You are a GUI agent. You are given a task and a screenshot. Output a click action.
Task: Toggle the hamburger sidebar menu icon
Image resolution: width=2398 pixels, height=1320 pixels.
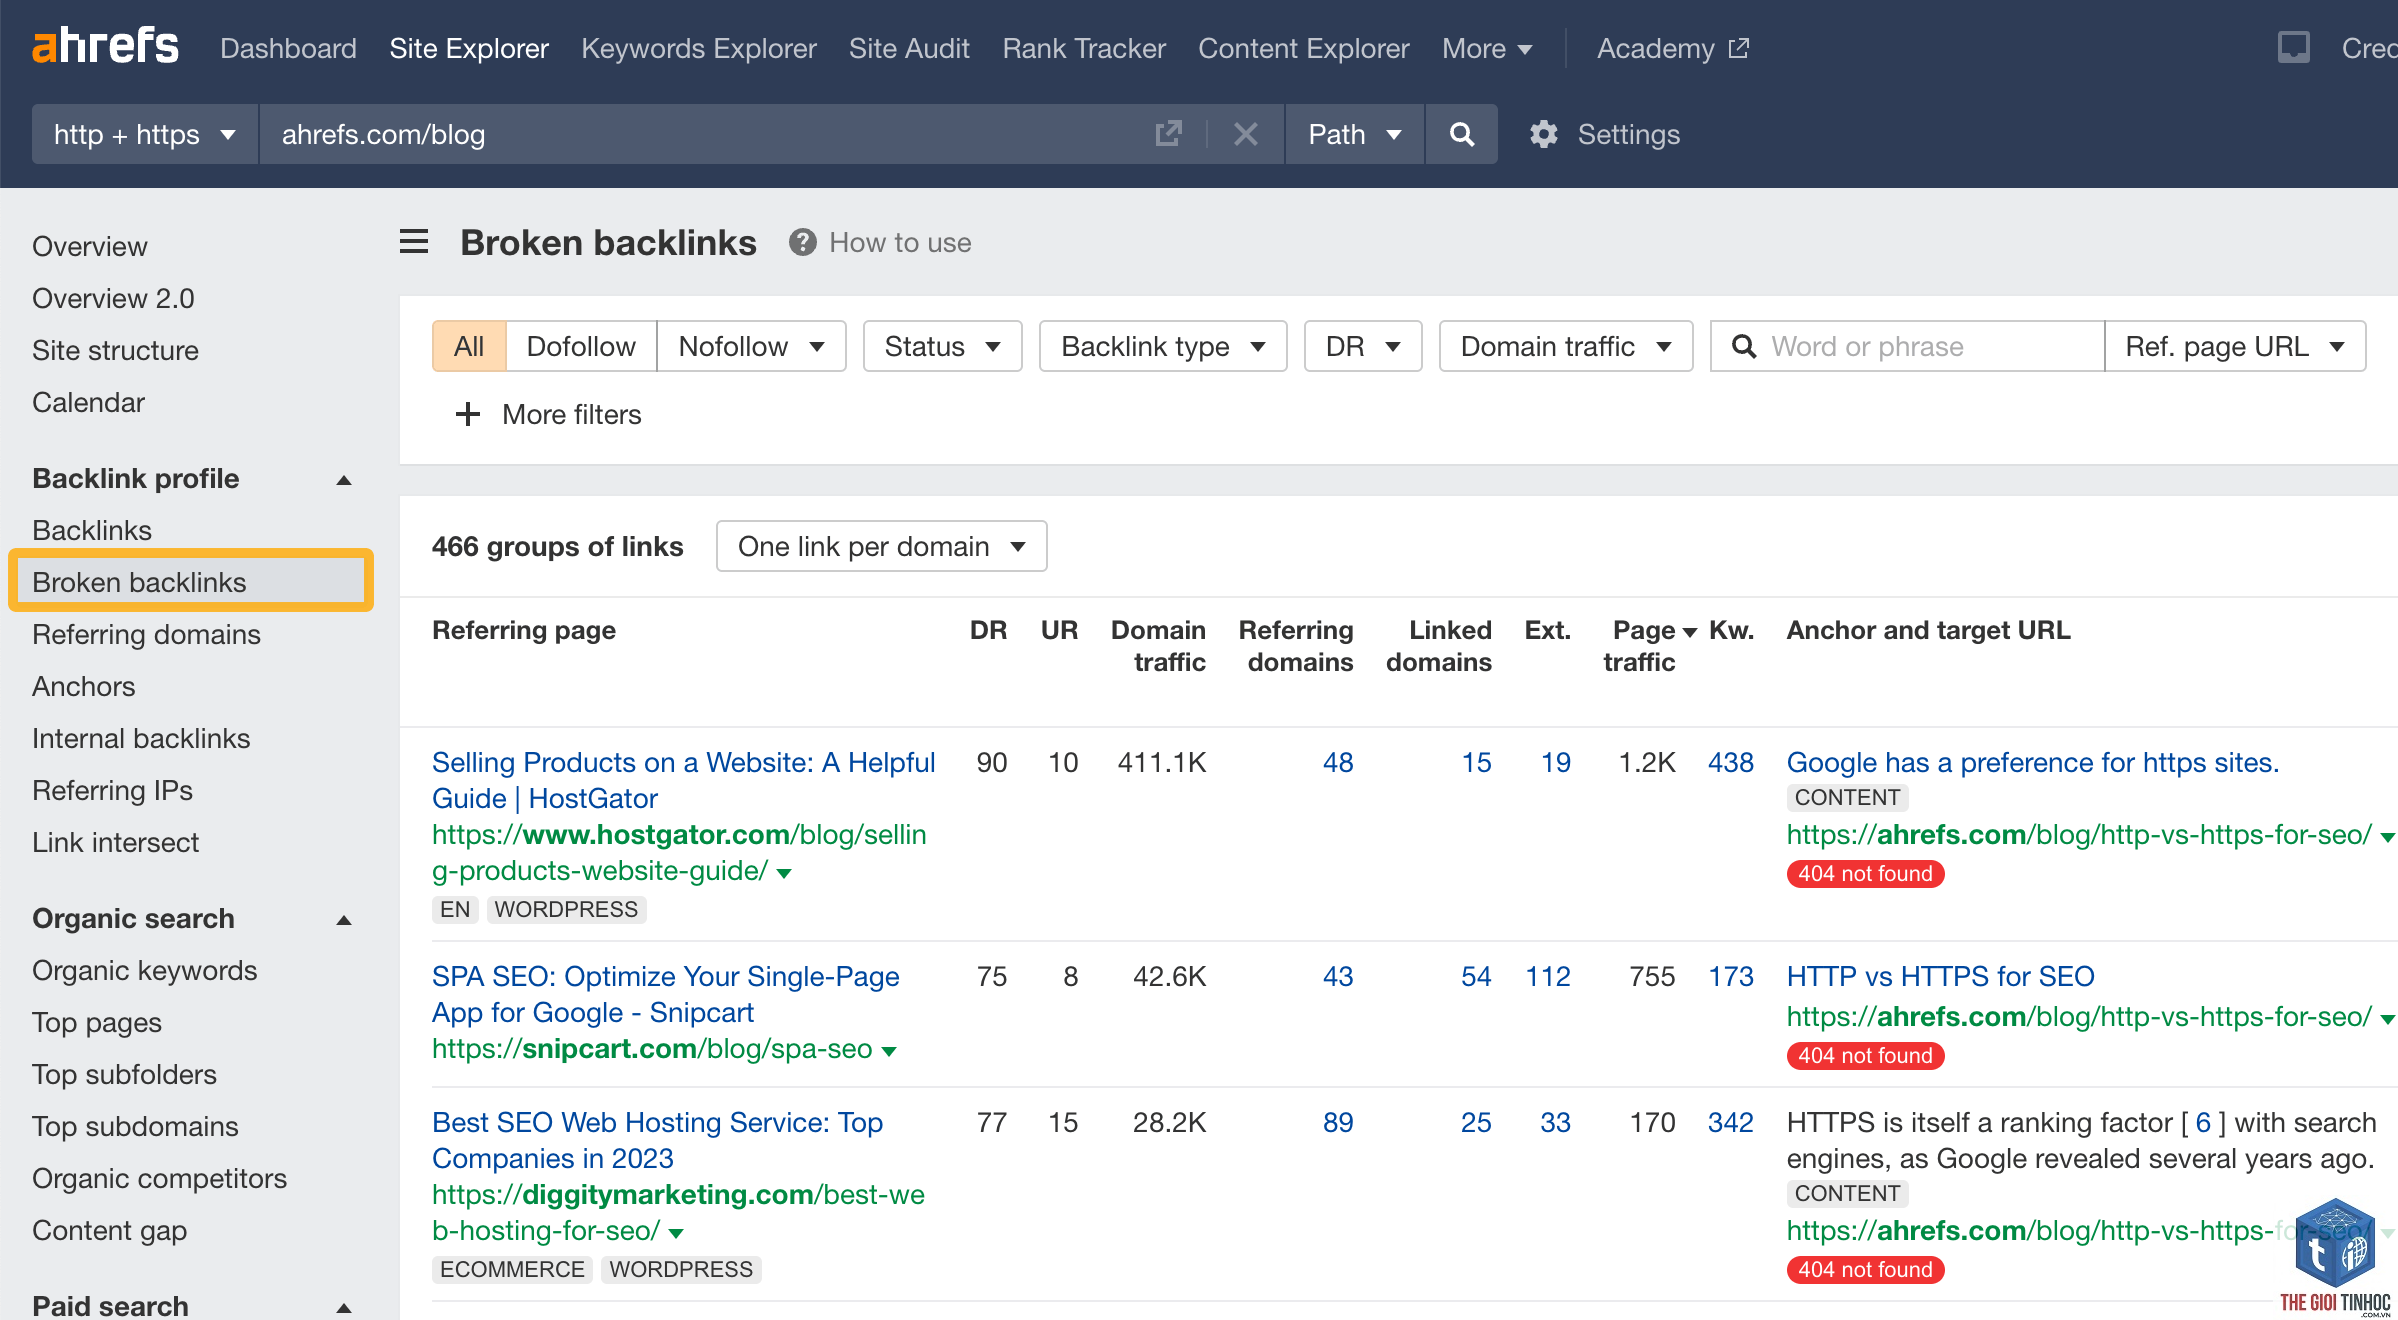[x=414, y=242]
